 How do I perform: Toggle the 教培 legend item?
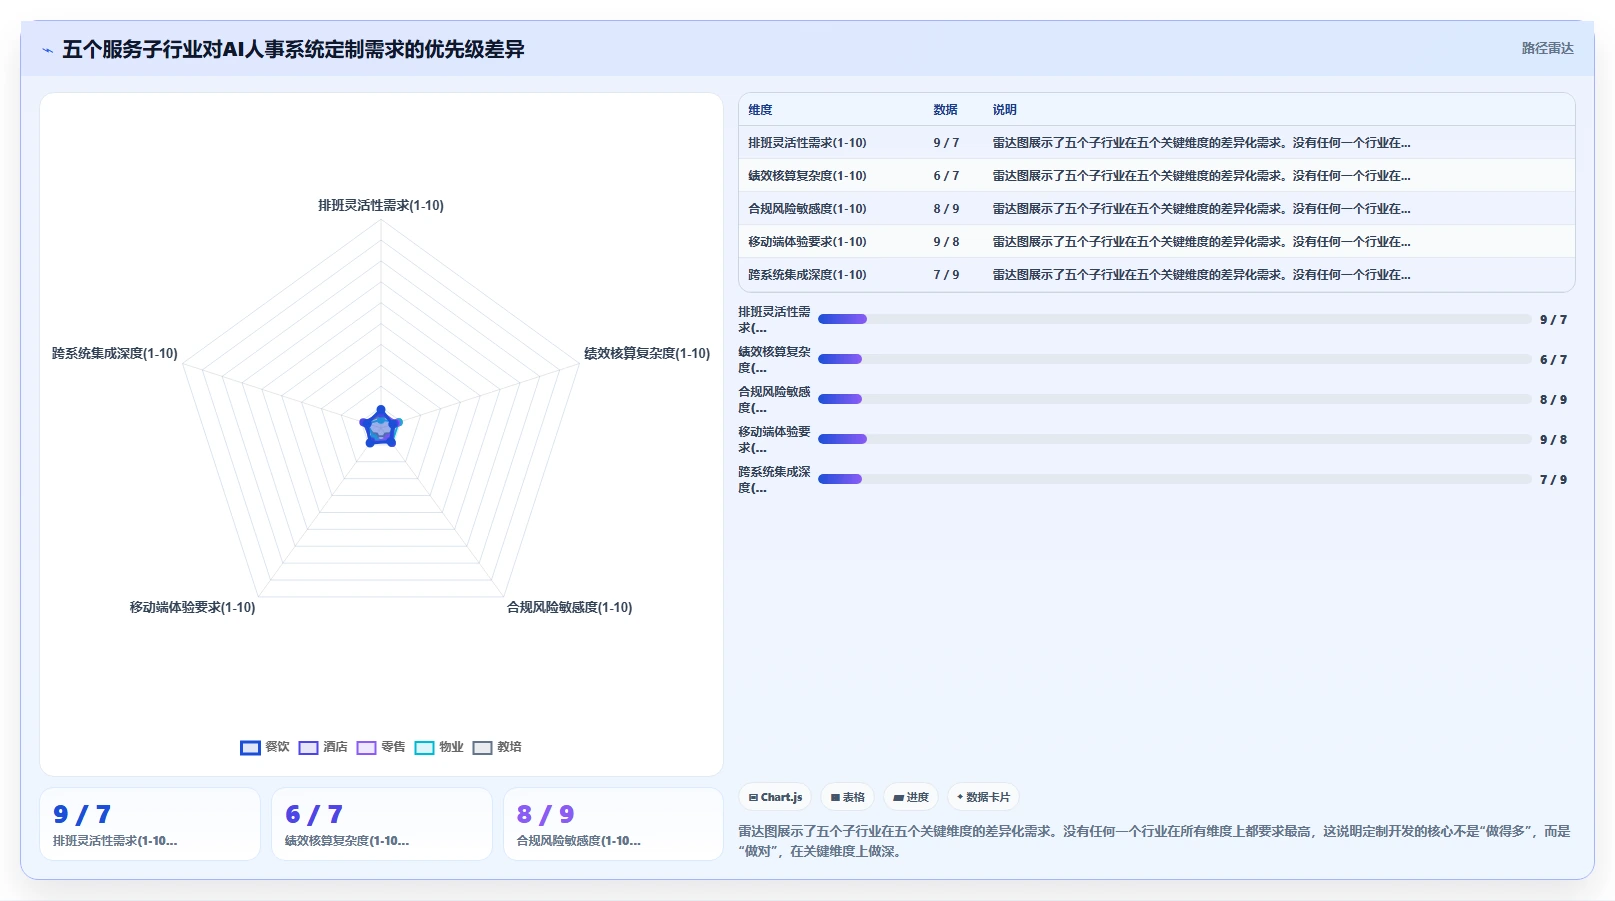pyautogui.click(x=497, y=747)
